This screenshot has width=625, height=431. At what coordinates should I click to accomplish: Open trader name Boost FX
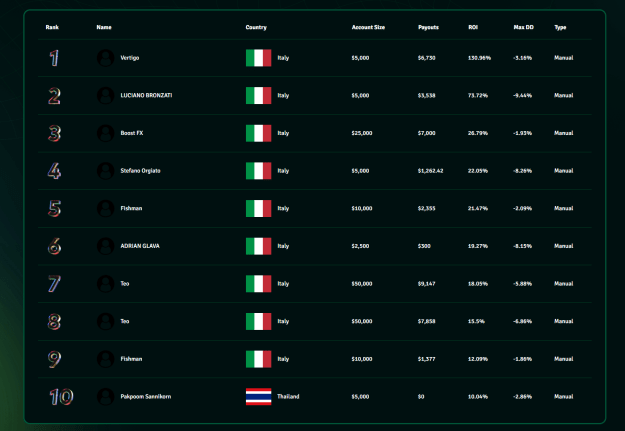[x=132, y=133]
